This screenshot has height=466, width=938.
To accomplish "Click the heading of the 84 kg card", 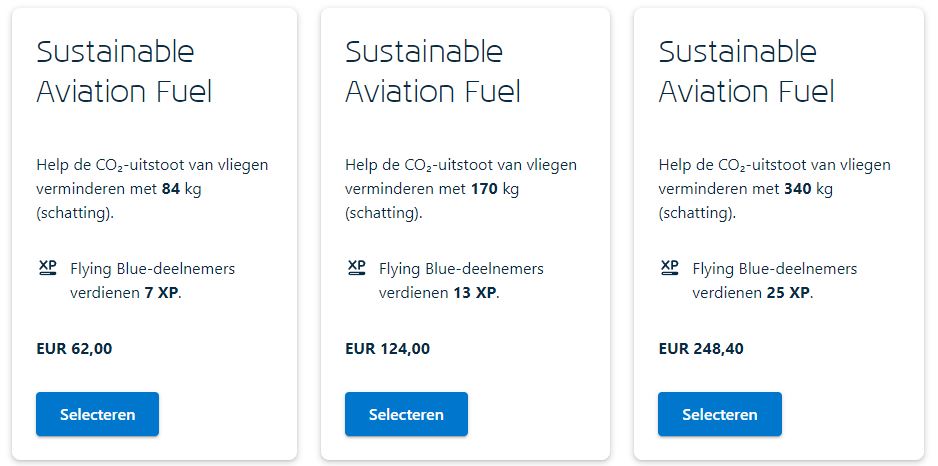I will pyautogui.click(x=124, y=72).
